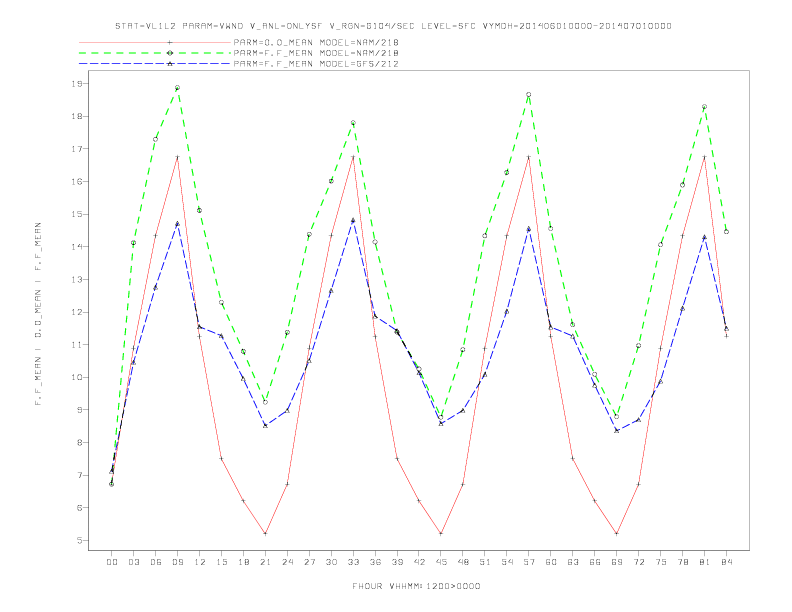Click x-axis tick label 54
The width and height of the screenshot is (792, 612).
coord(507,562)
